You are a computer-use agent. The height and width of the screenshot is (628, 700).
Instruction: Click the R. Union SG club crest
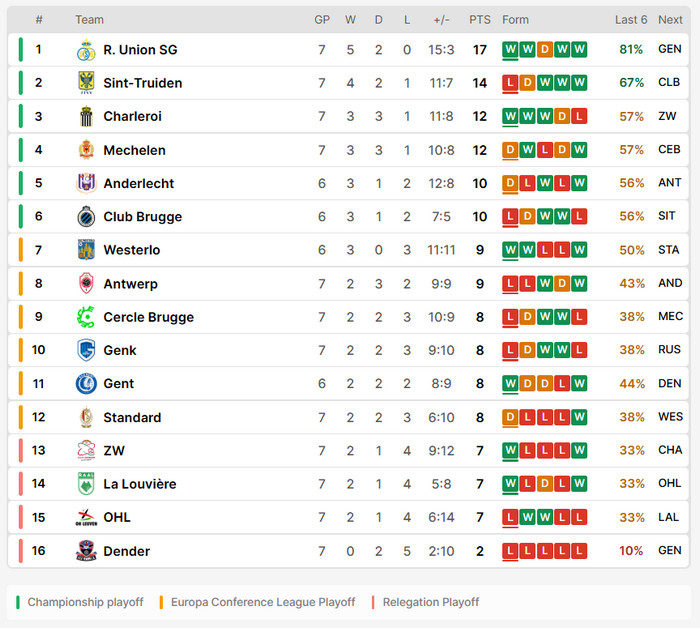click(86, 50)
